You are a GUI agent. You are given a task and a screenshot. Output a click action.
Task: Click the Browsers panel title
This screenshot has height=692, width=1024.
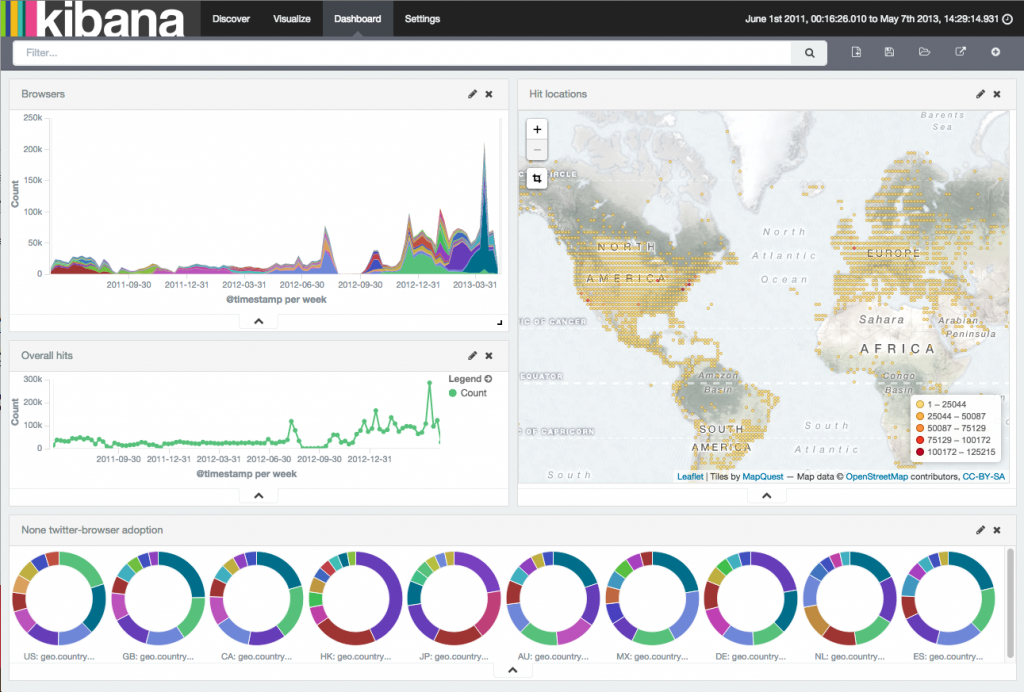(43, 94)
